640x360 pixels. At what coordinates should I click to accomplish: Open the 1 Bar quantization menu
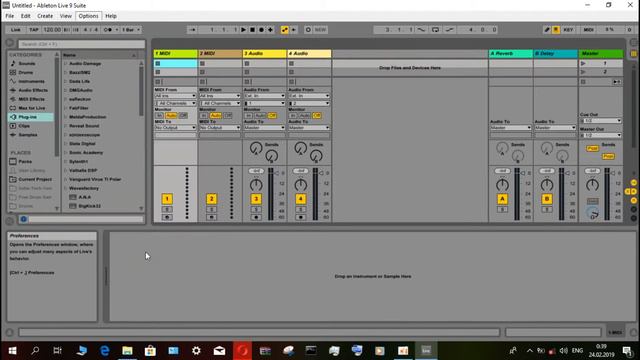[x=131, y=30]
